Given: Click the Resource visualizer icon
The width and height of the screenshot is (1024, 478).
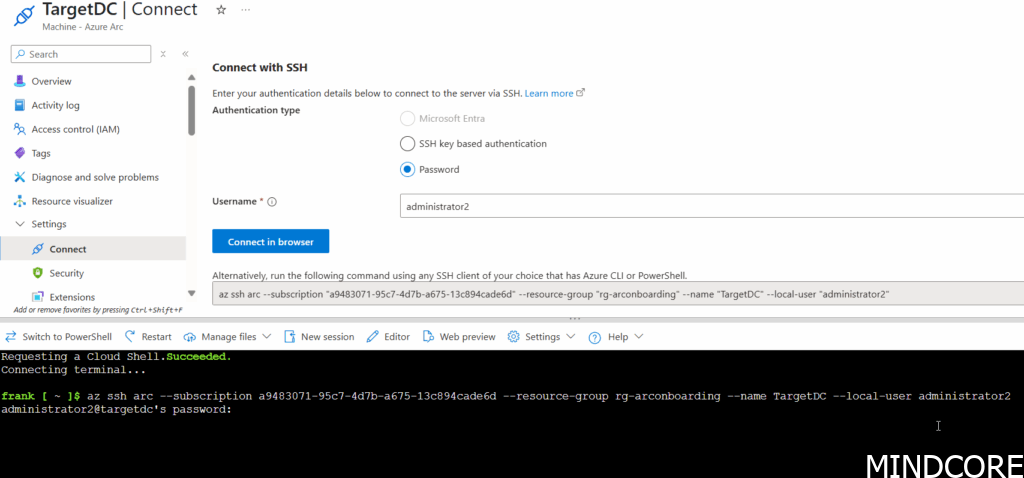Looking at the screenshot, I should (20, 201).
